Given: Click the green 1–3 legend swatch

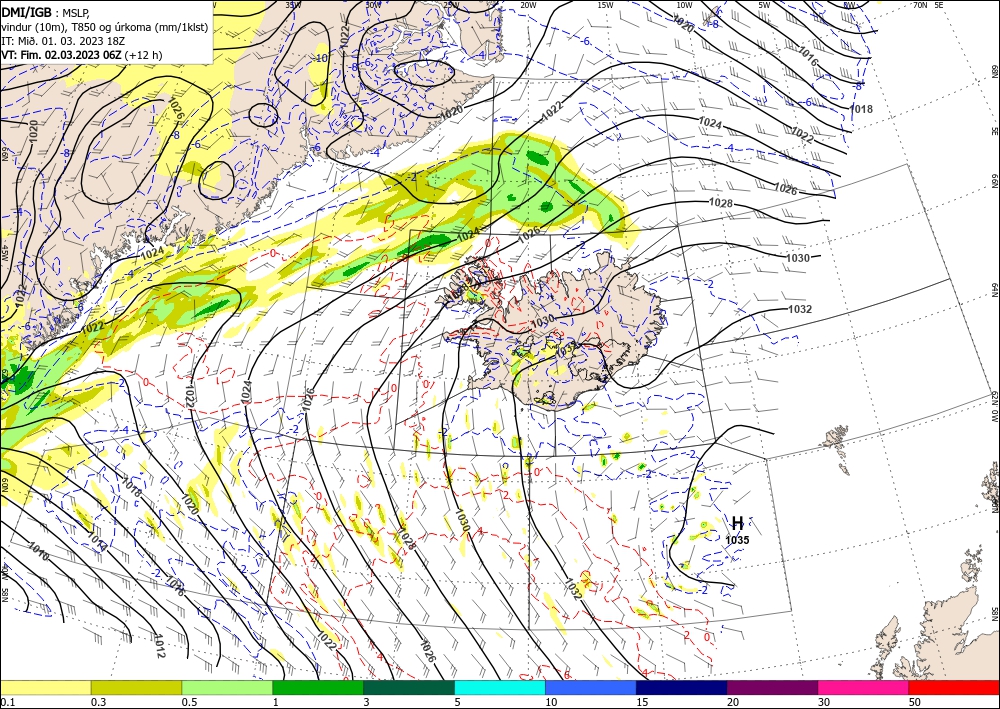Looking at the screenshot, I should (x=318, y=687).
